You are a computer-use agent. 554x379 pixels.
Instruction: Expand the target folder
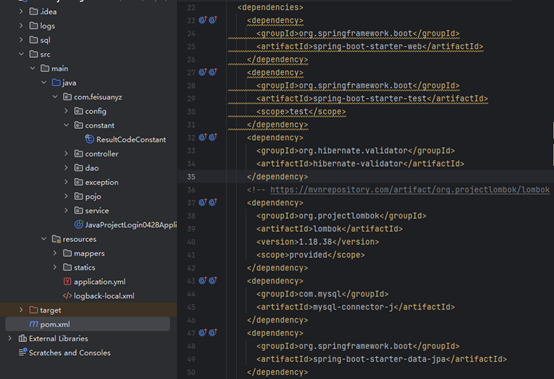pyautogui.click(x=21, y=310)
